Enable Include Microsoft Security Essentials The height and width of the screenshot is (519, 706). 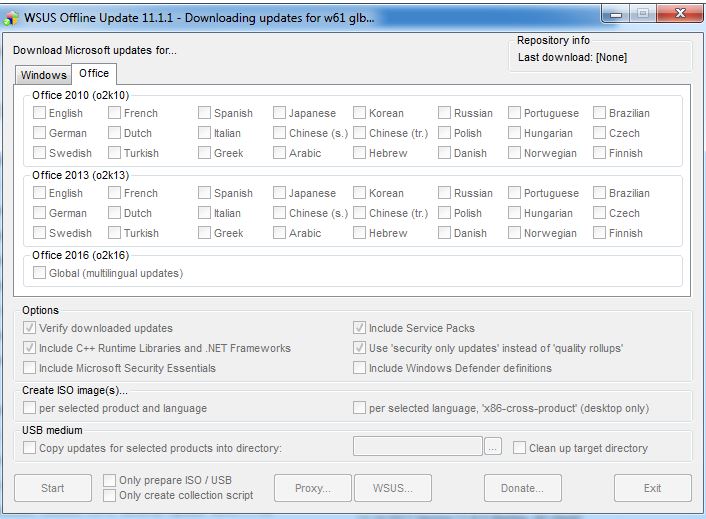click(x=30, y=368)
